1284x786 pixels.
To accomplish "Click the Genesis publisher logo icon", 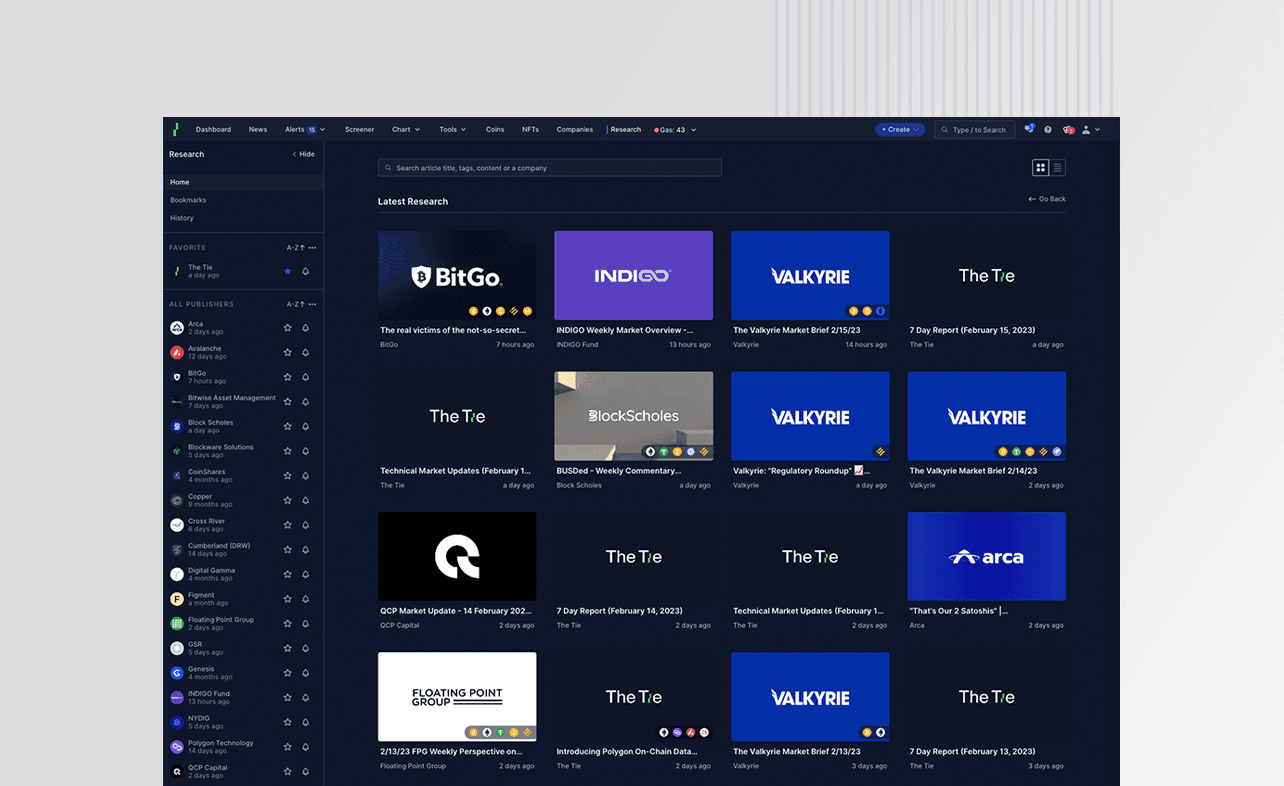I will point(177,673).
